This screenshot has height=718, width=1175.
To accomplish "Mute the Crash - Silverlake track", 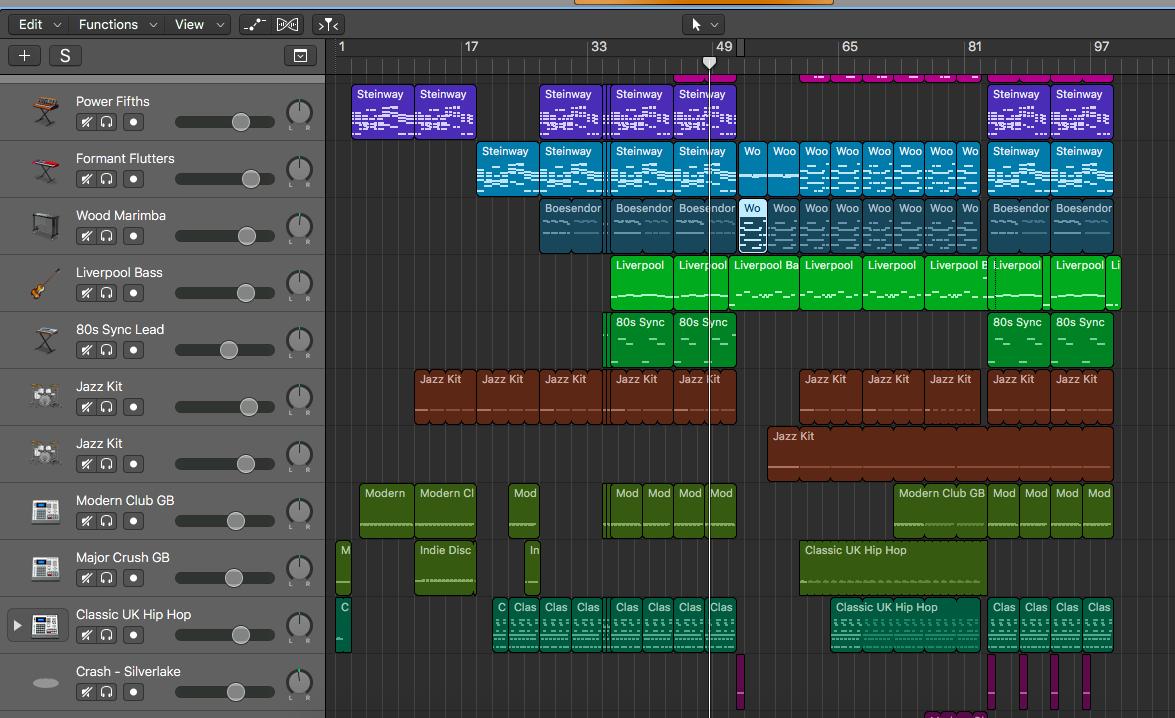I will [87, 692].
